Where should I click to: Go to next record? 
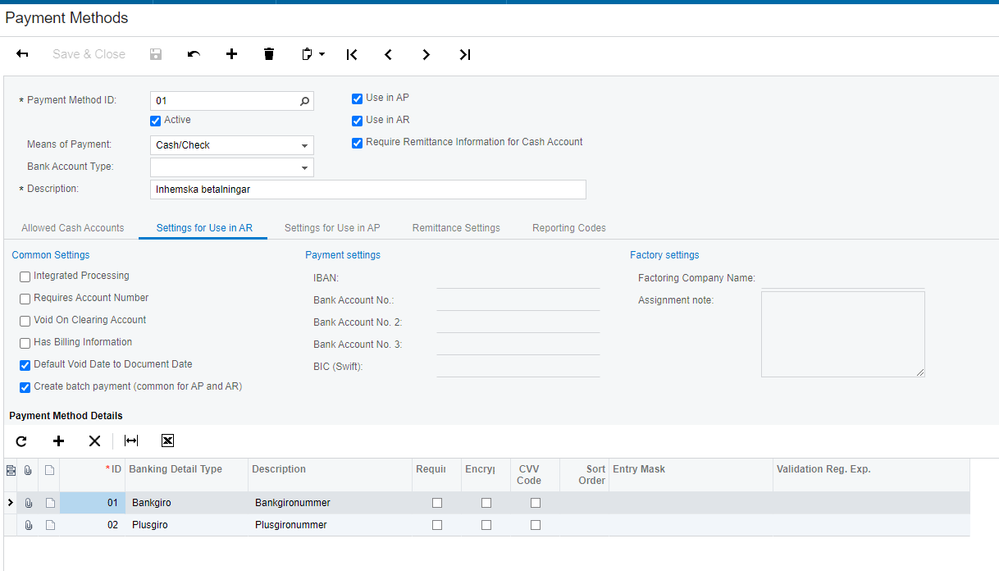coord(426,55)
